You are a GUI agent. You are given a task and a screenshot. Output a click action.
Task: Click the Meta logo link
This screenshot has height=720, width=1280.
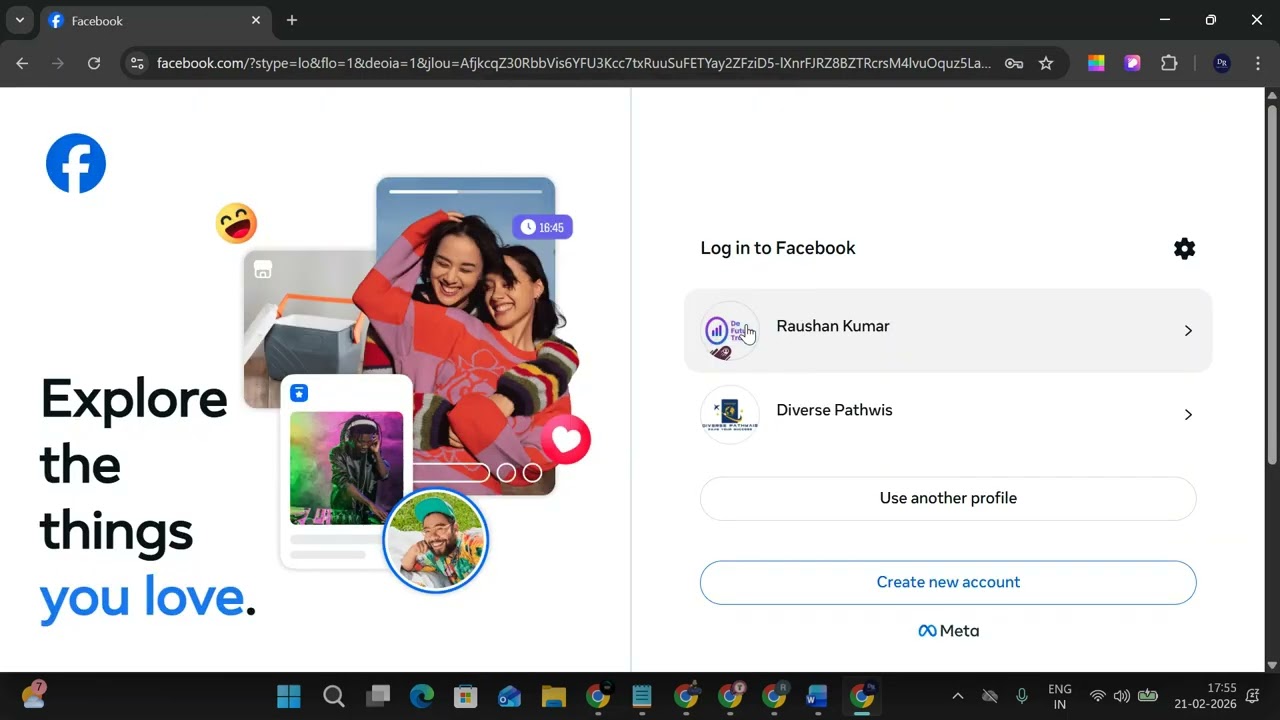(948, 631)
